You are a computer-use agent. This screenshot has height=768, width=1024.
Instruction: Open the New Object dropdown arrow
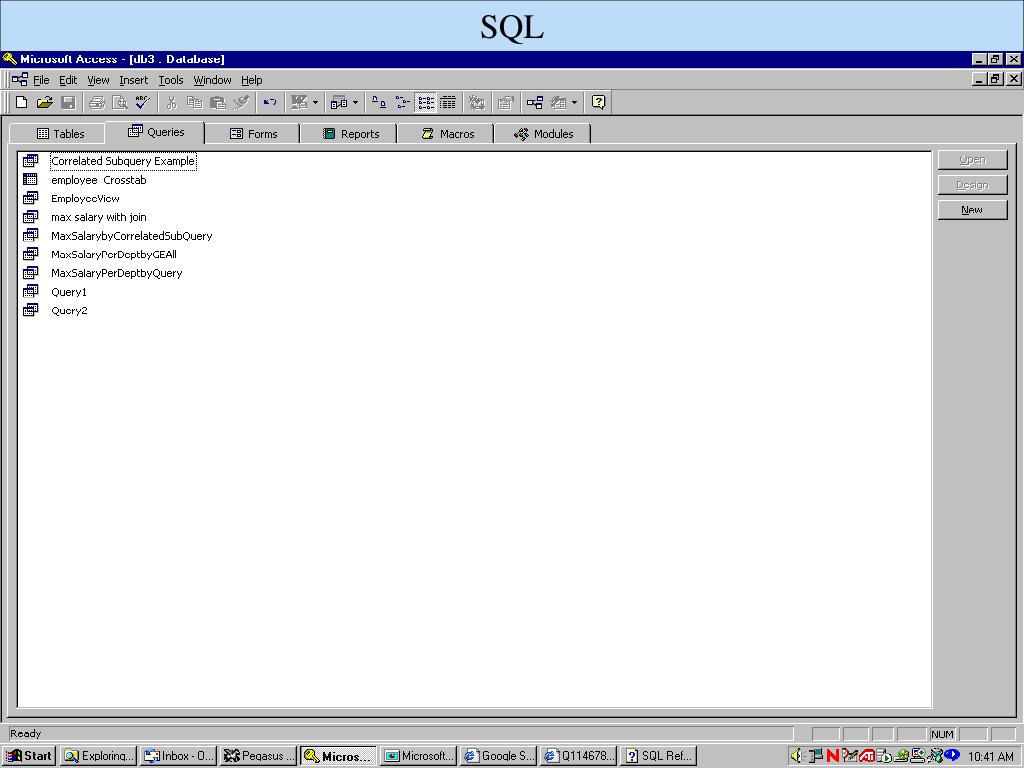574,103
